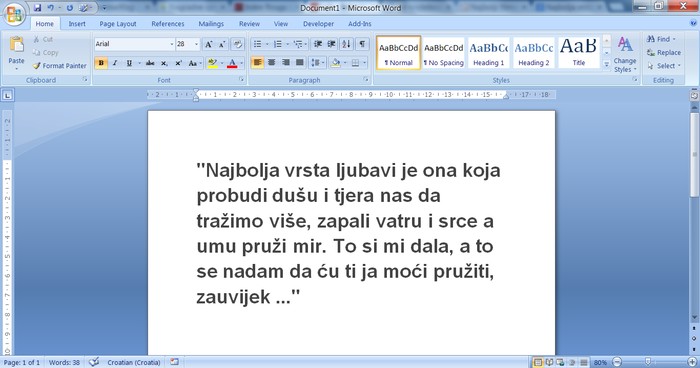Align text right
This screenshot has height=368, width=700.
pos(286,63)
